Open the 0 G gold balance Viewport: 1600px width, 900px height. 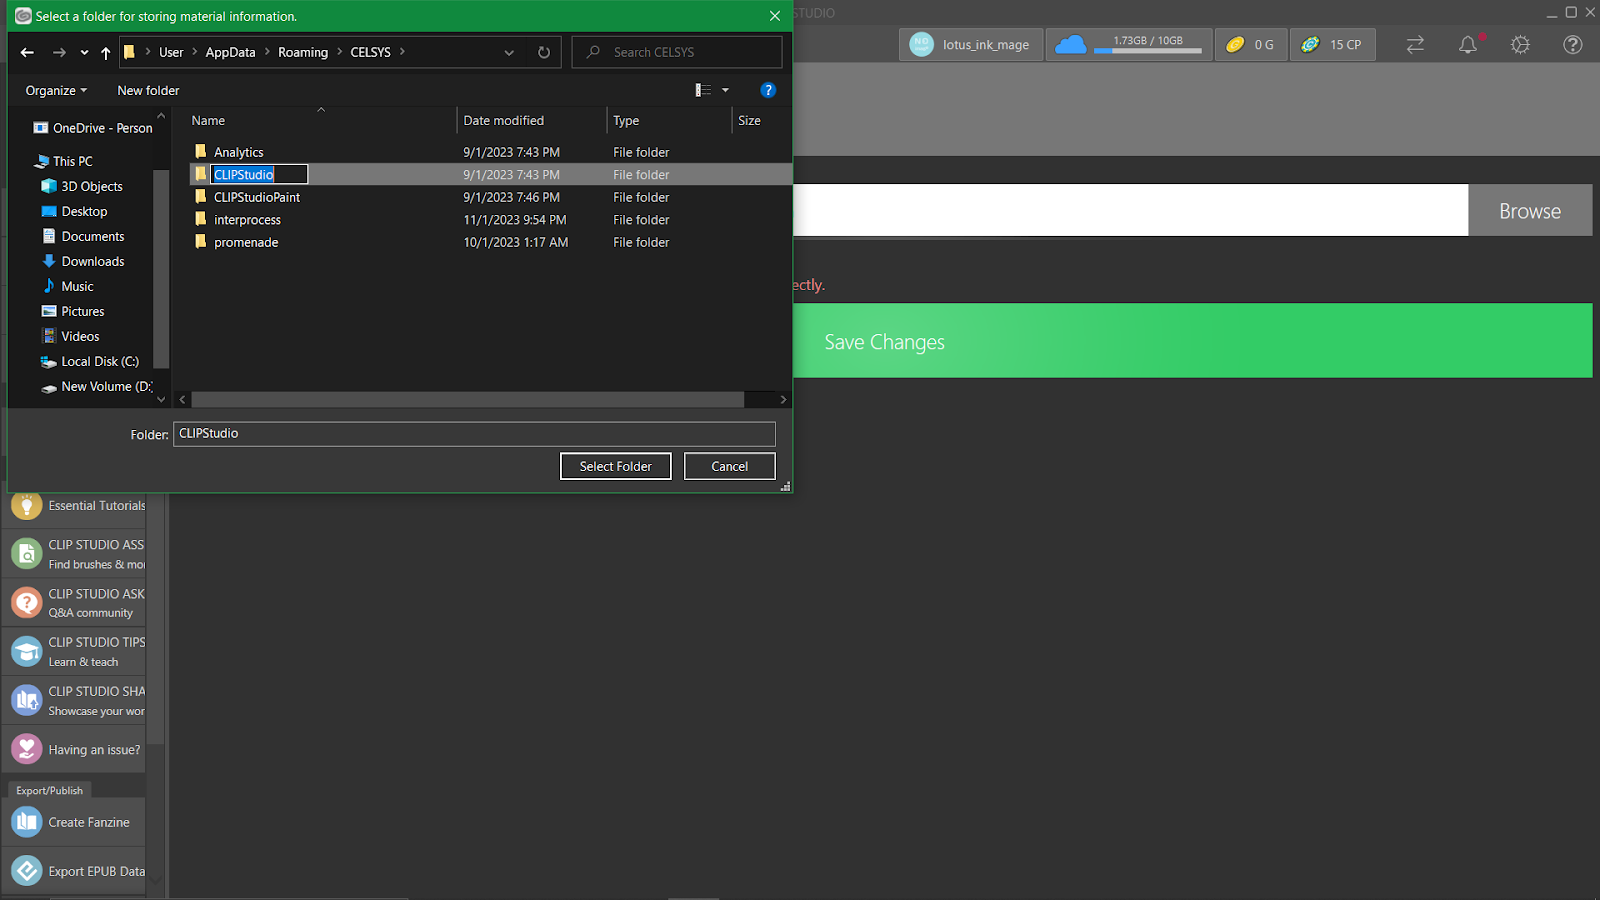(1251, 45)
